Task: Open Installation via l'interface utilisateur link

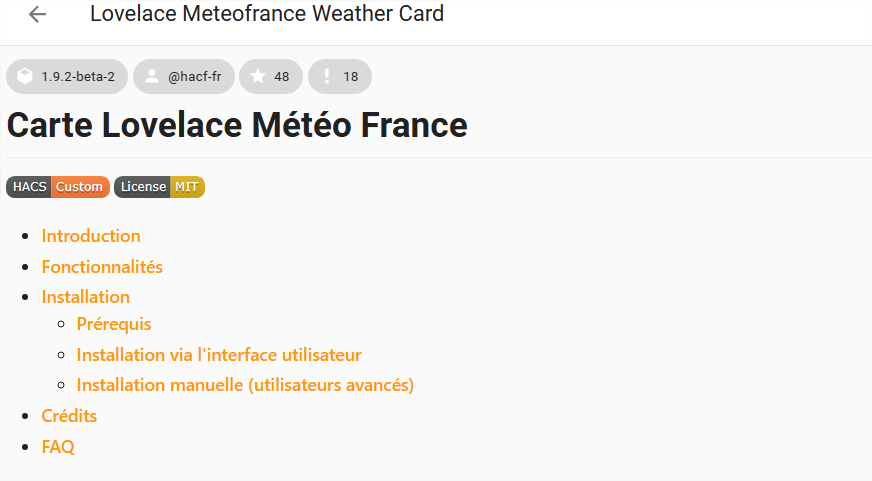Action: [219, 355]
